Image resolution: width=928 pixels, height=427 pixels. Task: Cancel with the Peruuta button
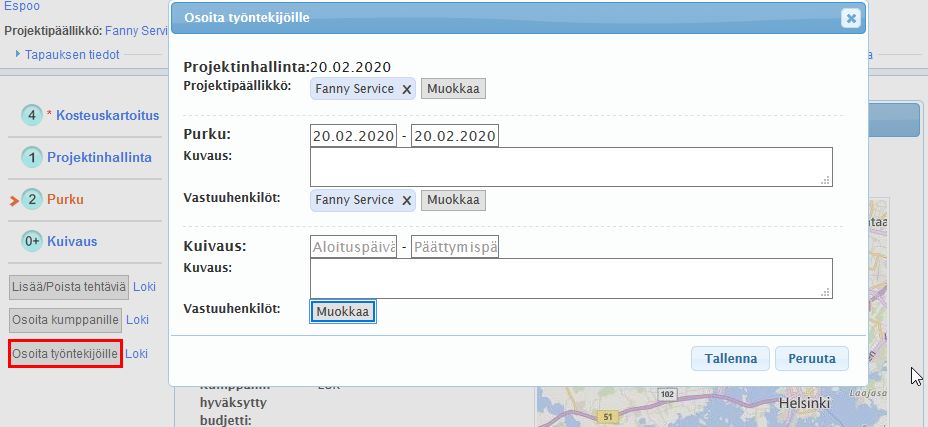pyautogui.click(x=811, y=359)
